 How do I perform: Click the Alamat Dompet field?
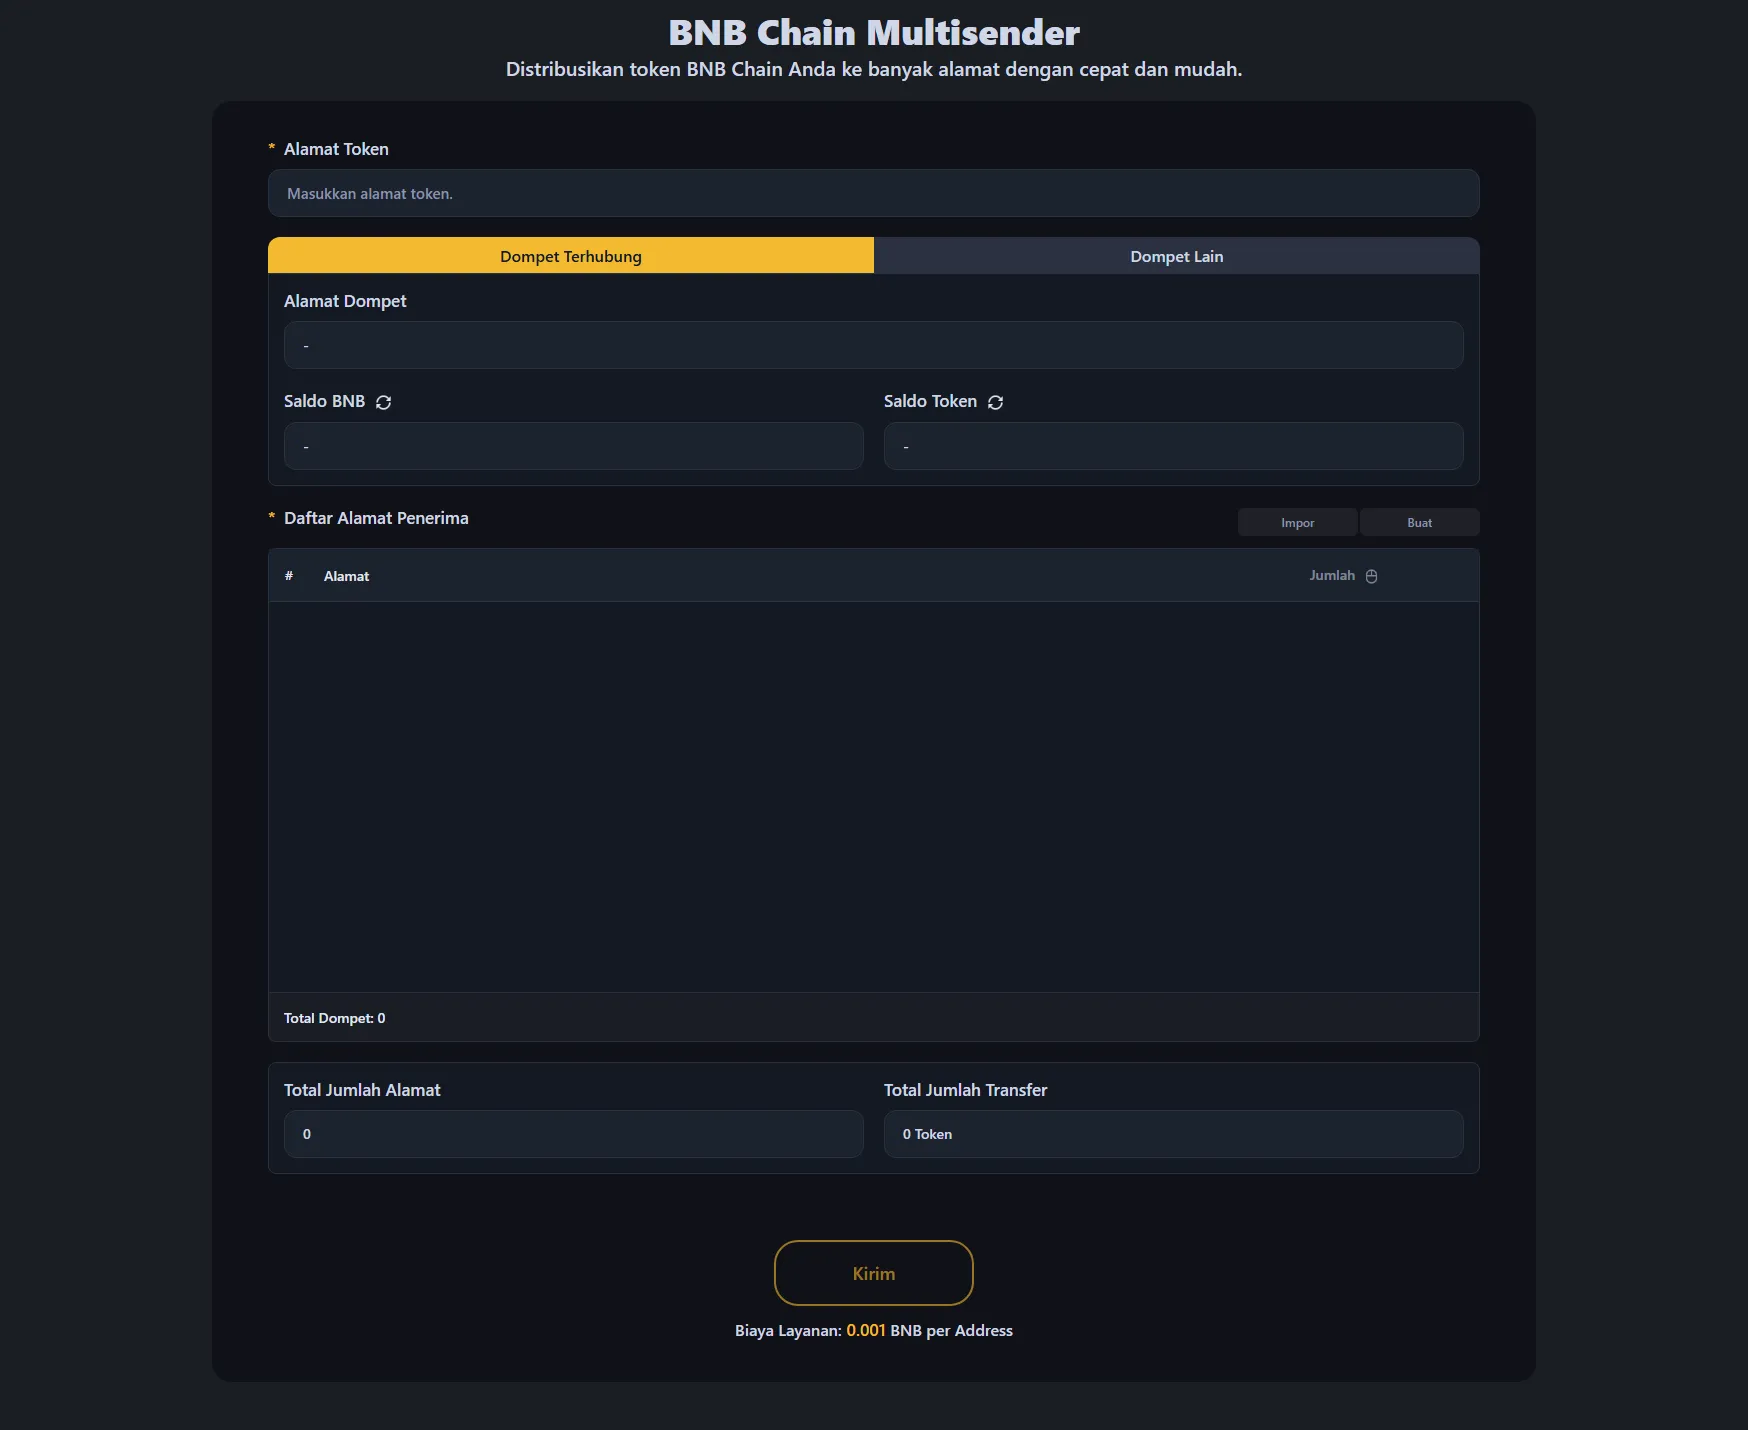point(873,346)
